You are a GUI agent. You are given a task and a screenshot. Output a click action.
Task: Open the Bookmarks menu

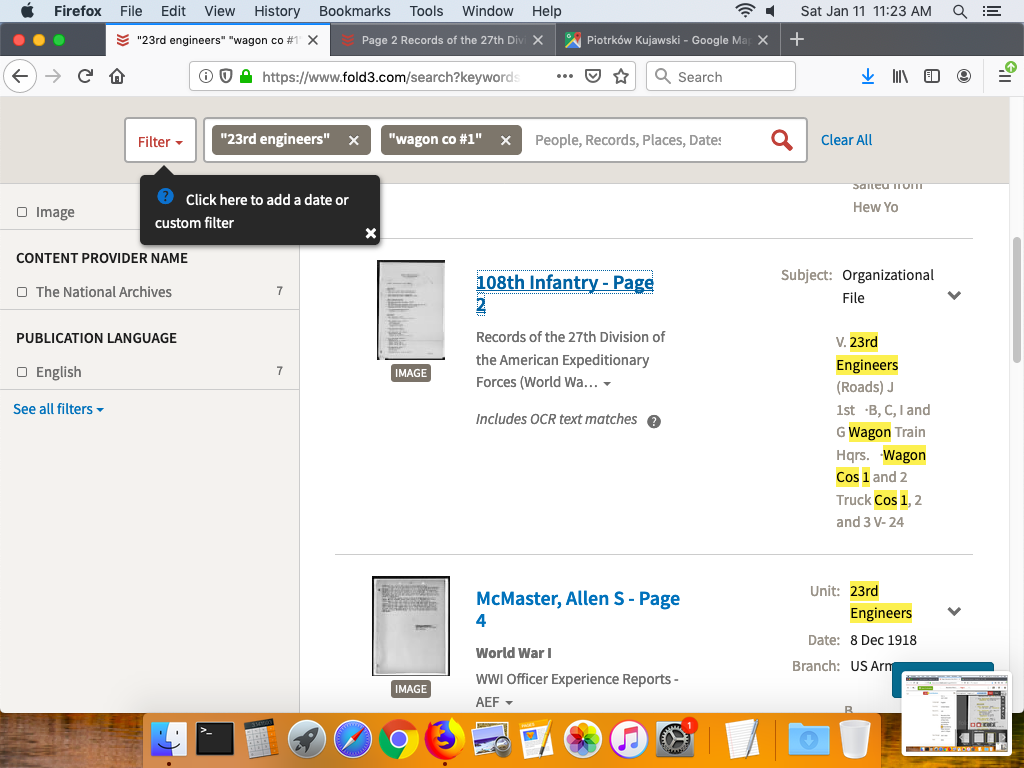(x=354, y=11)
